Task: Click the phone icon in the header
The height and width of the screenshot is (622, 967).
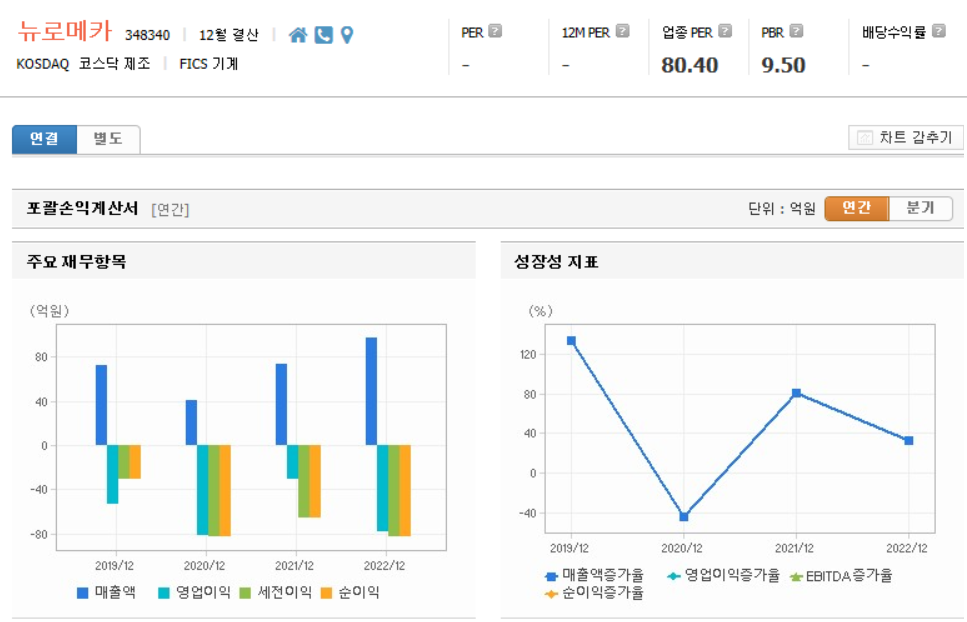Action: [323, 32]
